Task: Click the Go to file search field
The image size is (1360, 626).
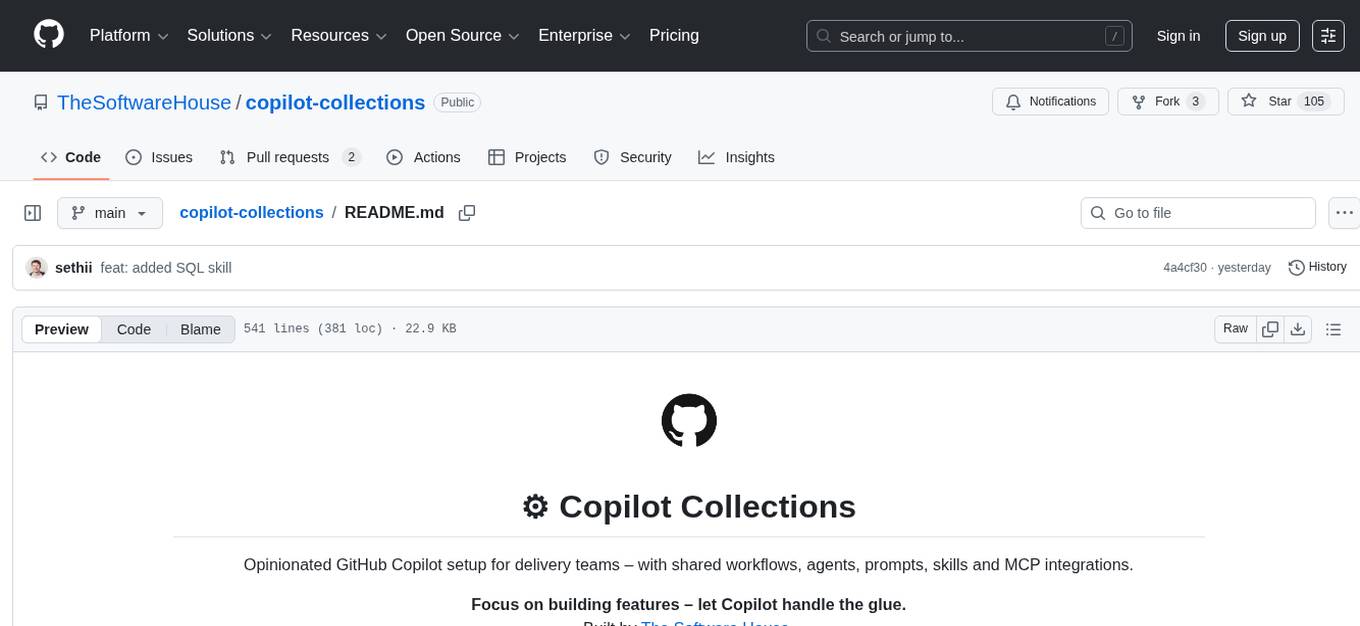Action: click(1197, 212)
